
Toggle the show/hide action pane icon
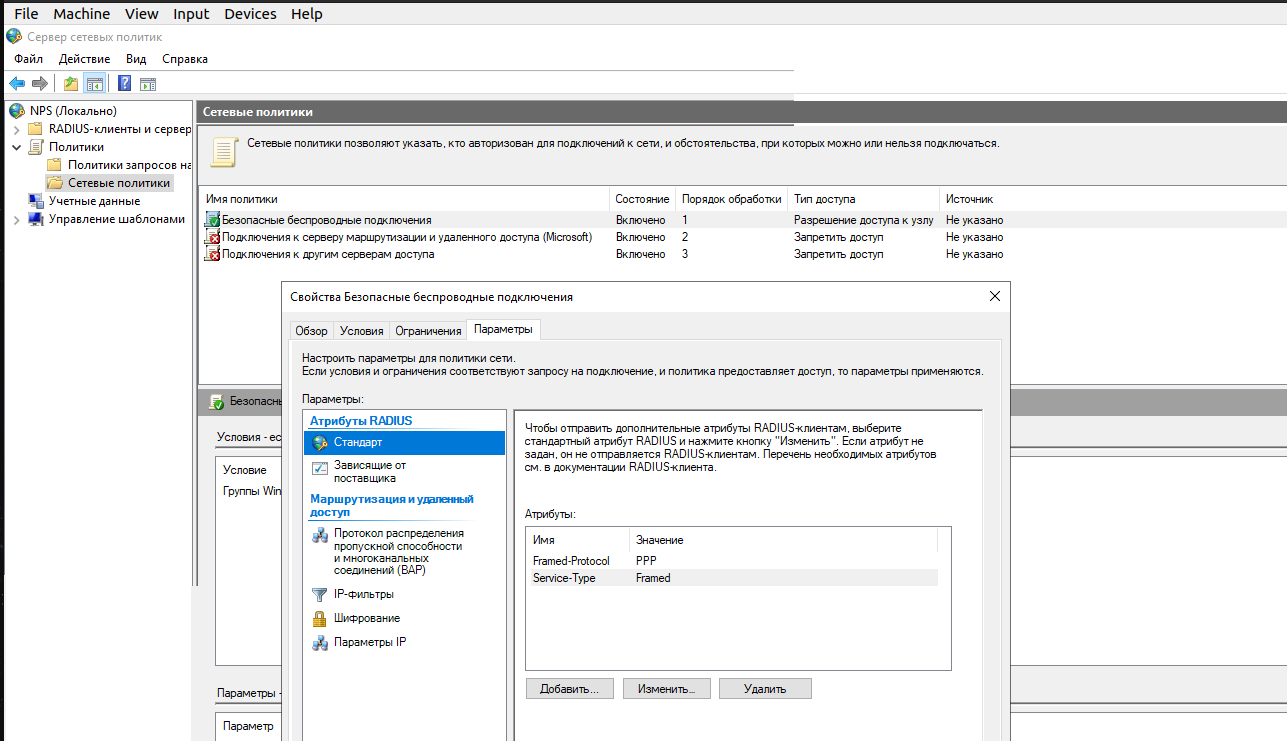[x=148, y=84]
